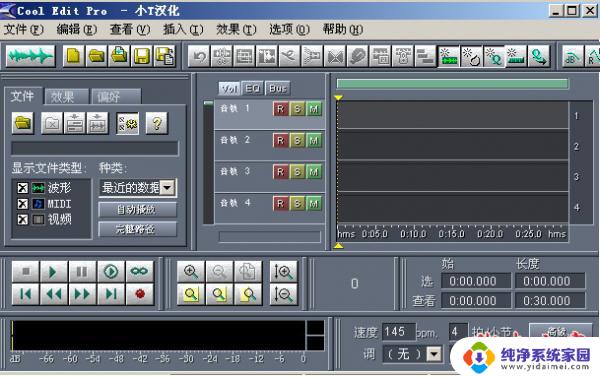Select the EQ track controls tab
600x377 pixels.
click(253, 89)
